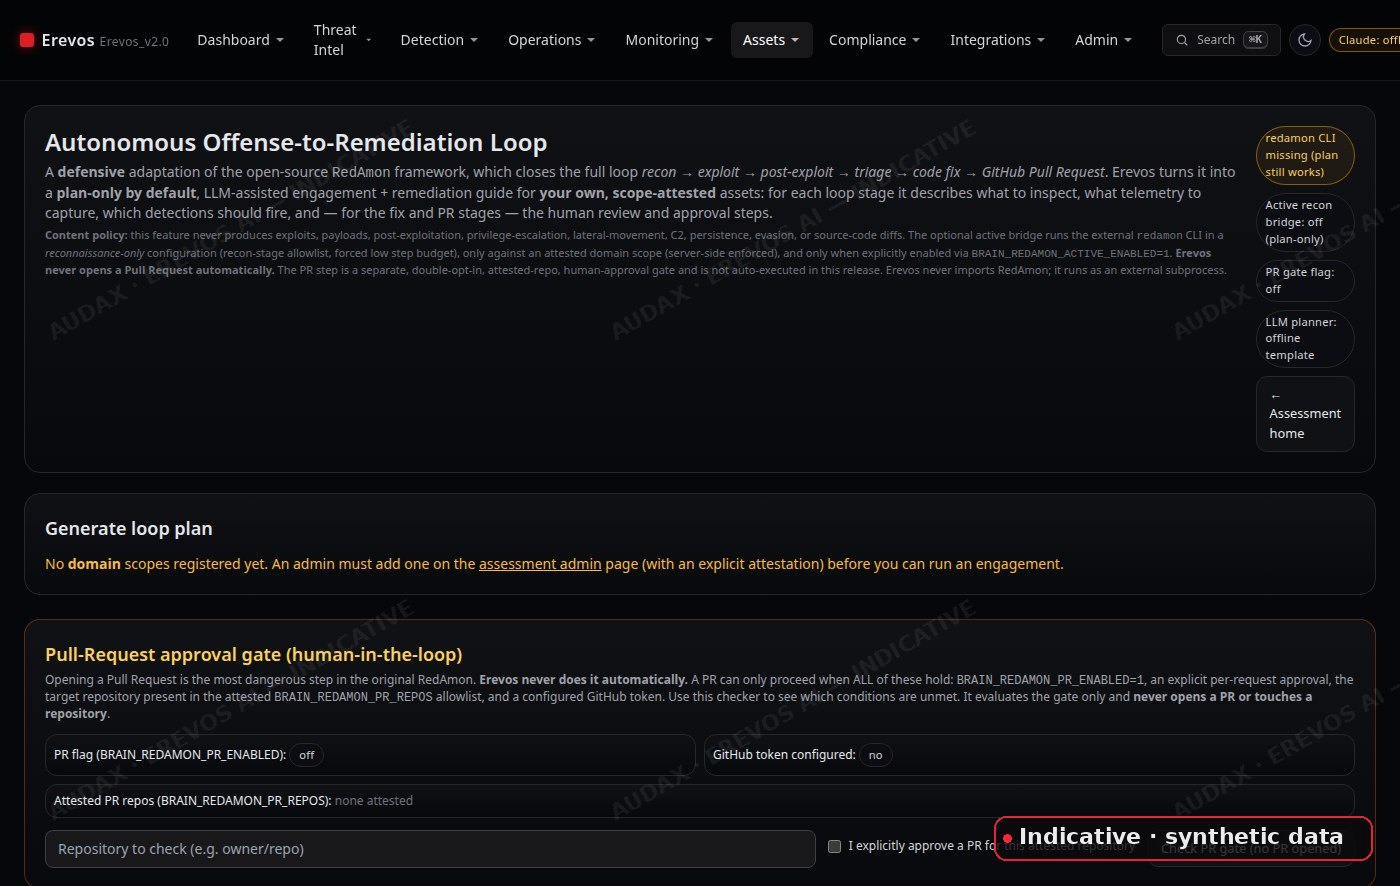The width and height of the screenshot is (1400, 886).
Task: Focus the Repository to check input field
Action: (430, 849)
